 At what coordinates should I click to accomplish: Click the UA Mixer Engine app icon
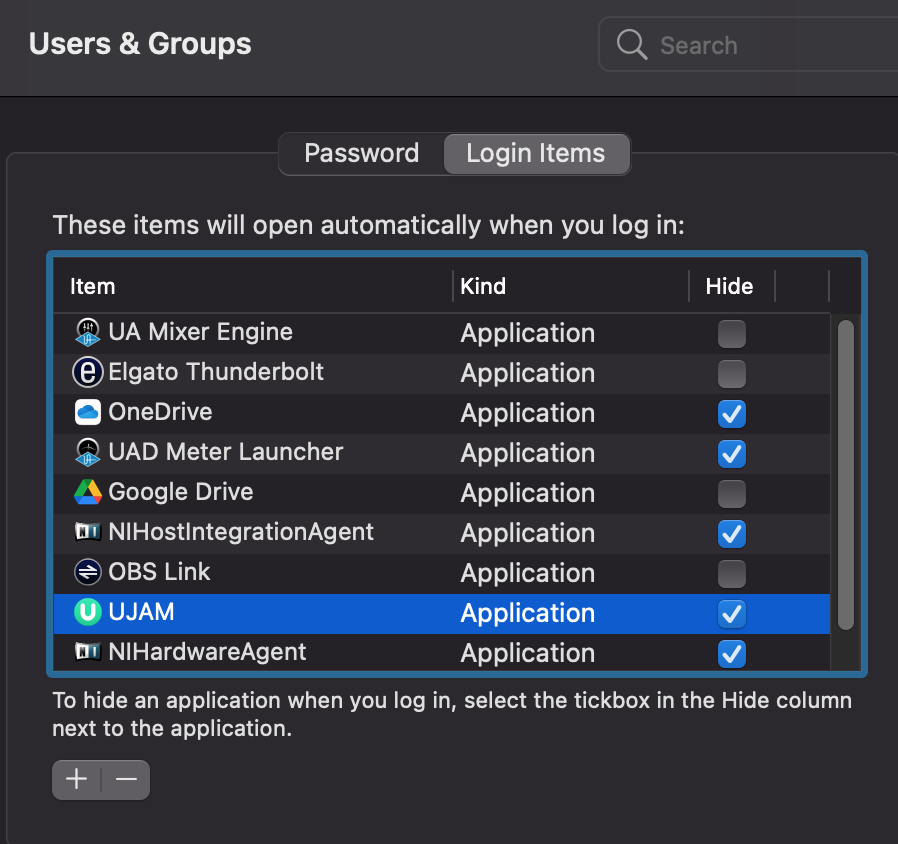point(88,333)
